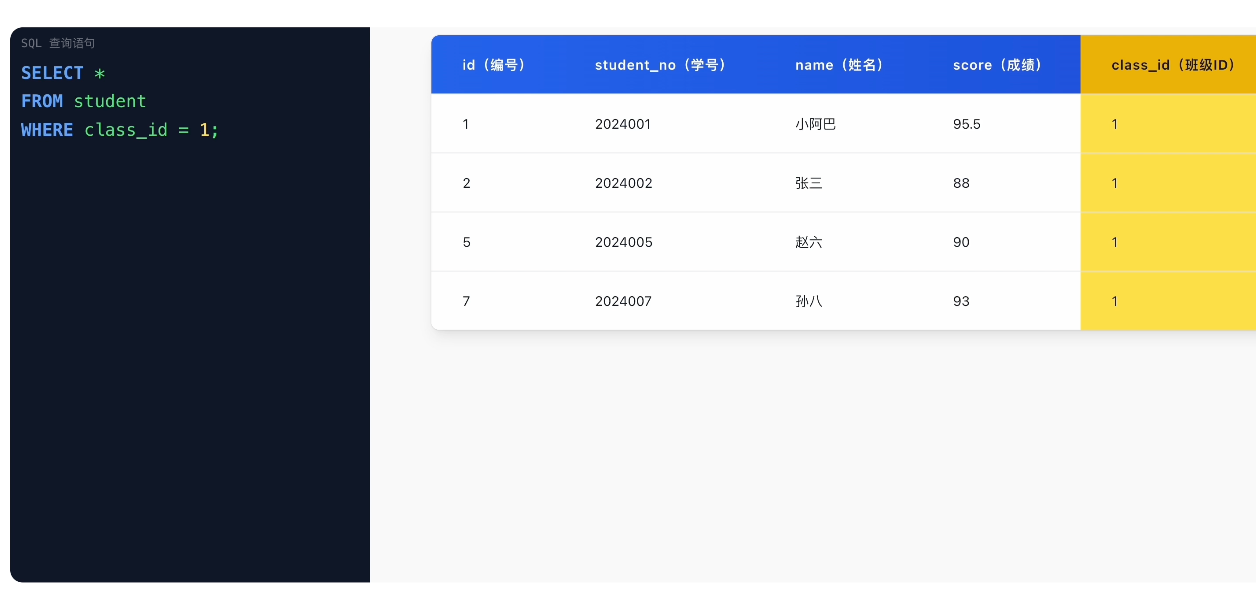Click the name cell 小阿巴
Screen dimensions: 1256x592
pyautogui.click(x=815, y=124)
